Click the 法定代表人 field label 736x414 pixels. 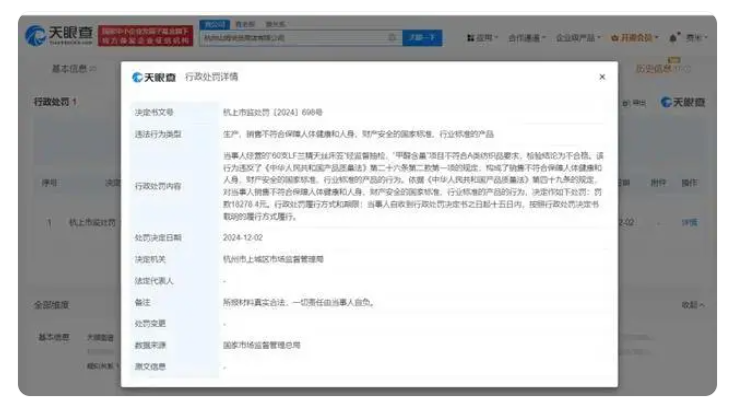(154, 281)
